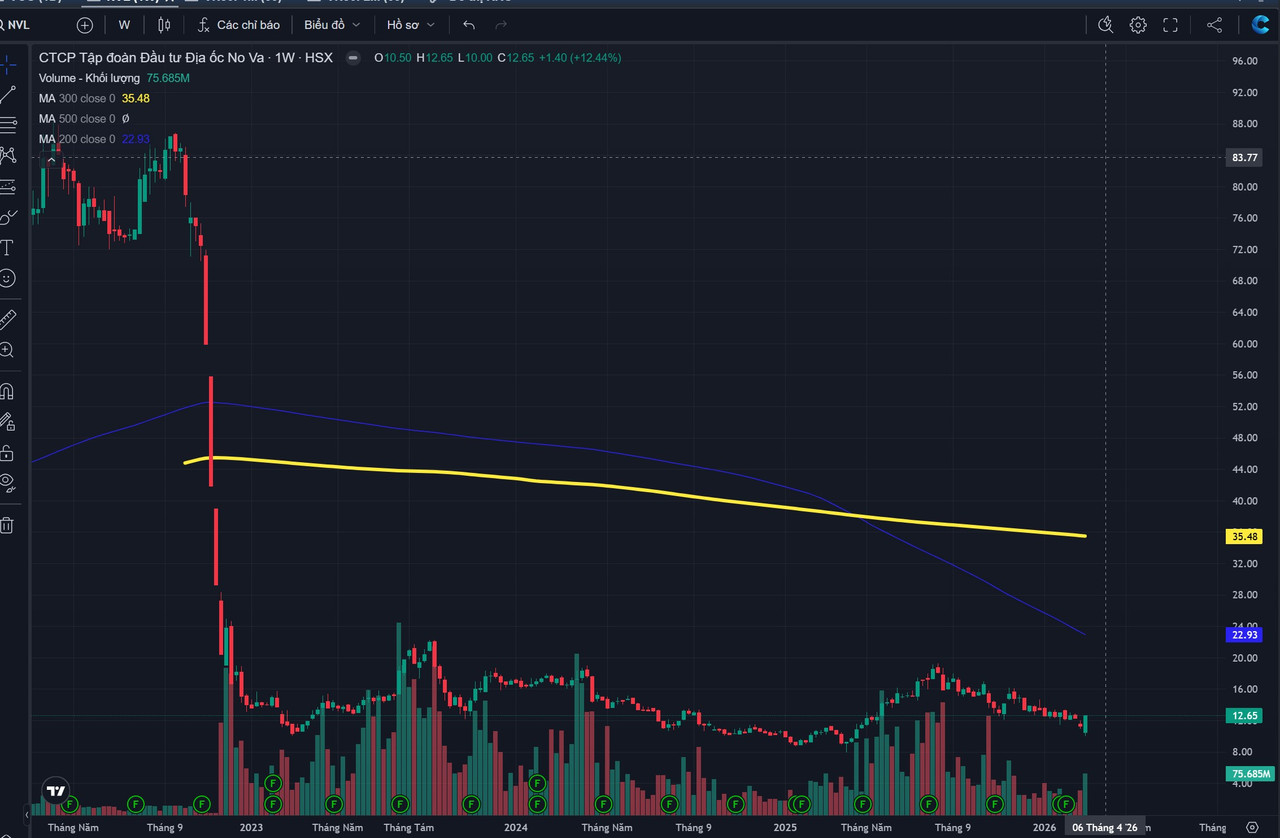The width and height of the screenshot is (1280, 838).
Task: Switch the chart to fullscreen mode
Action: [x=1170, y=25]
